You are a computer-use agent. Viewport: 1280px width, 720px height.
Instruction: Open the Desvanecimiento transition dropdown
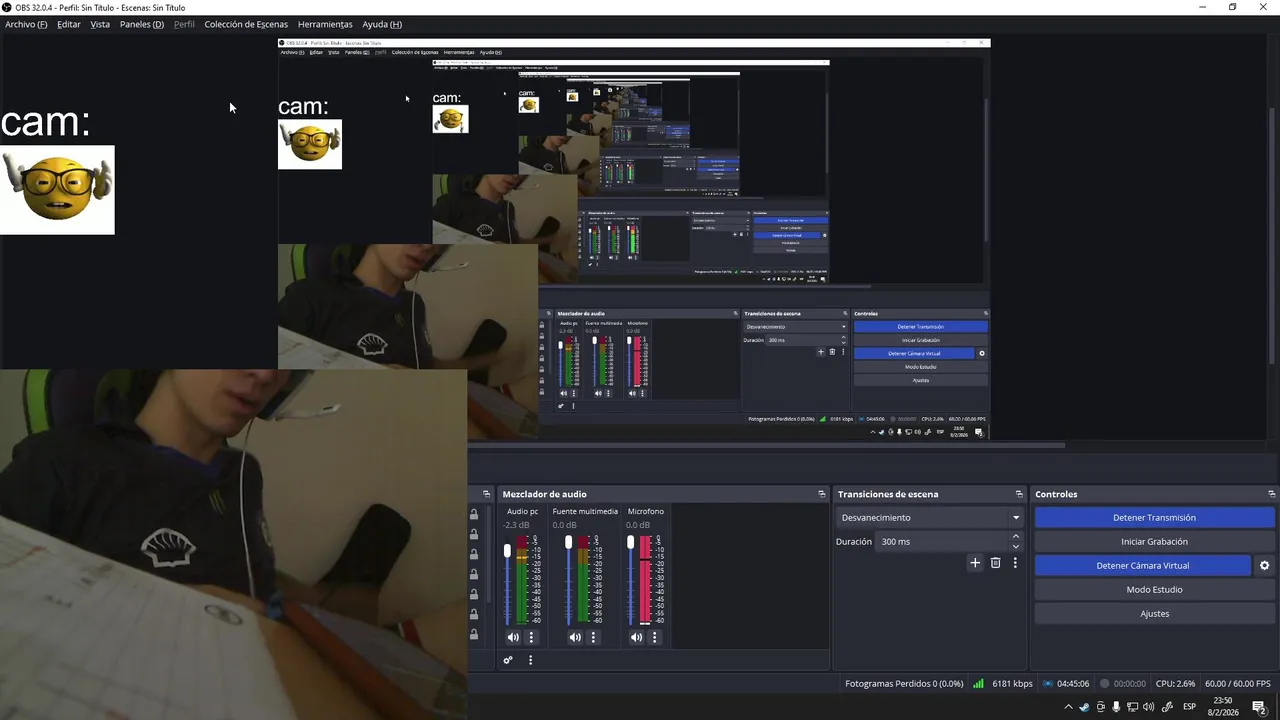point(930,518)
